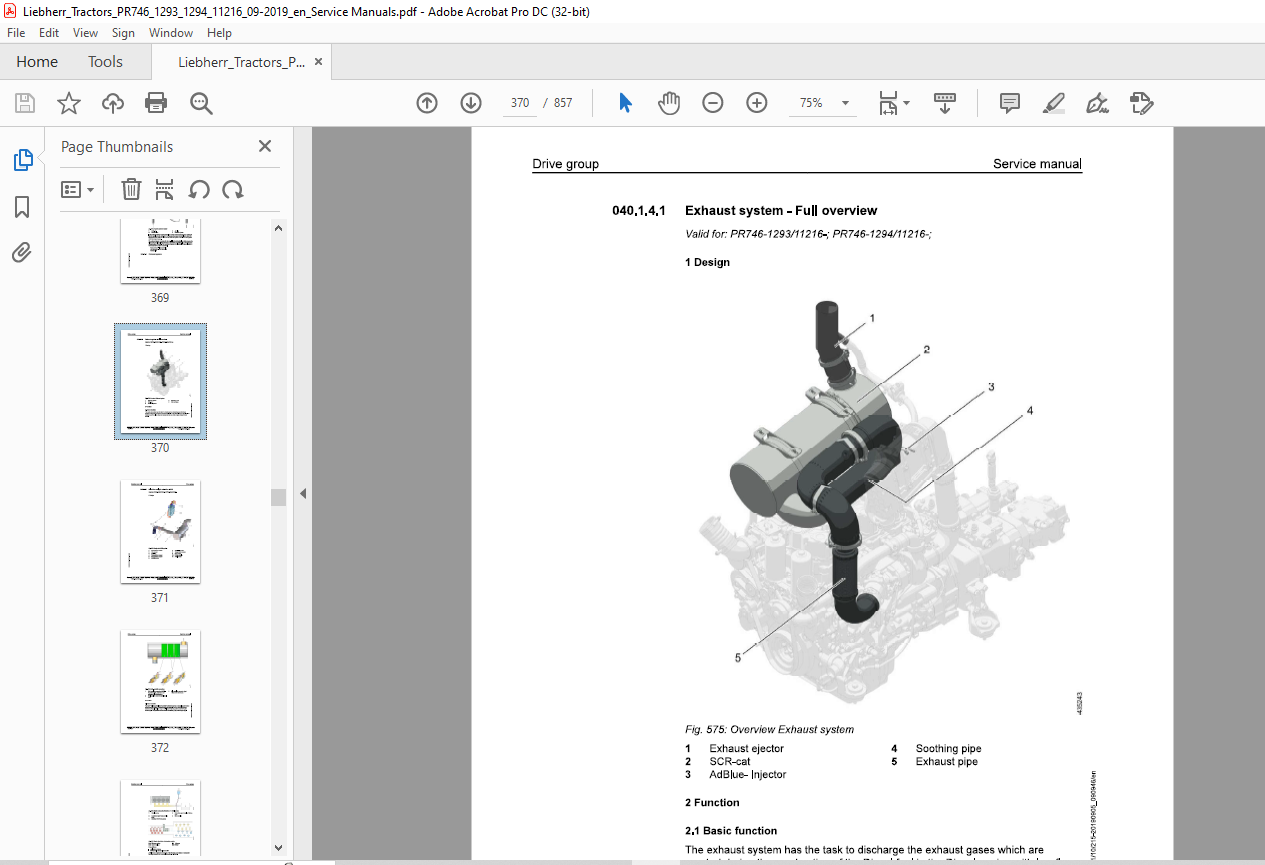Rotate page clockwise in thumbnails panel
This screenshot has height=865, width=1265.
233,189
